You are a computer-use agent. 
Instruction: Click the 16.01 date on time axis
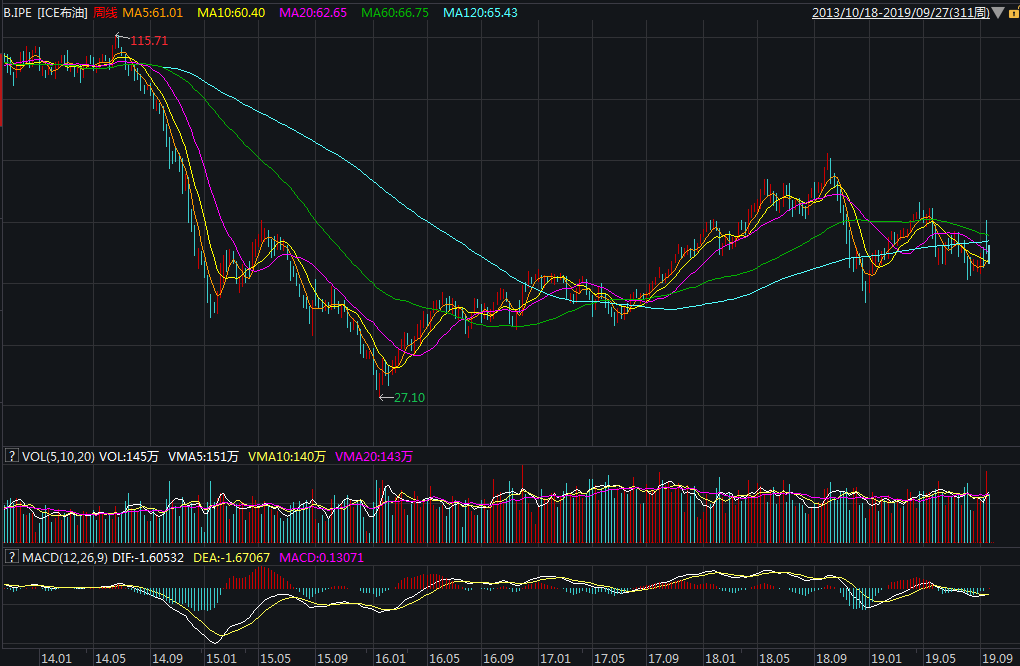click(391, 658)
